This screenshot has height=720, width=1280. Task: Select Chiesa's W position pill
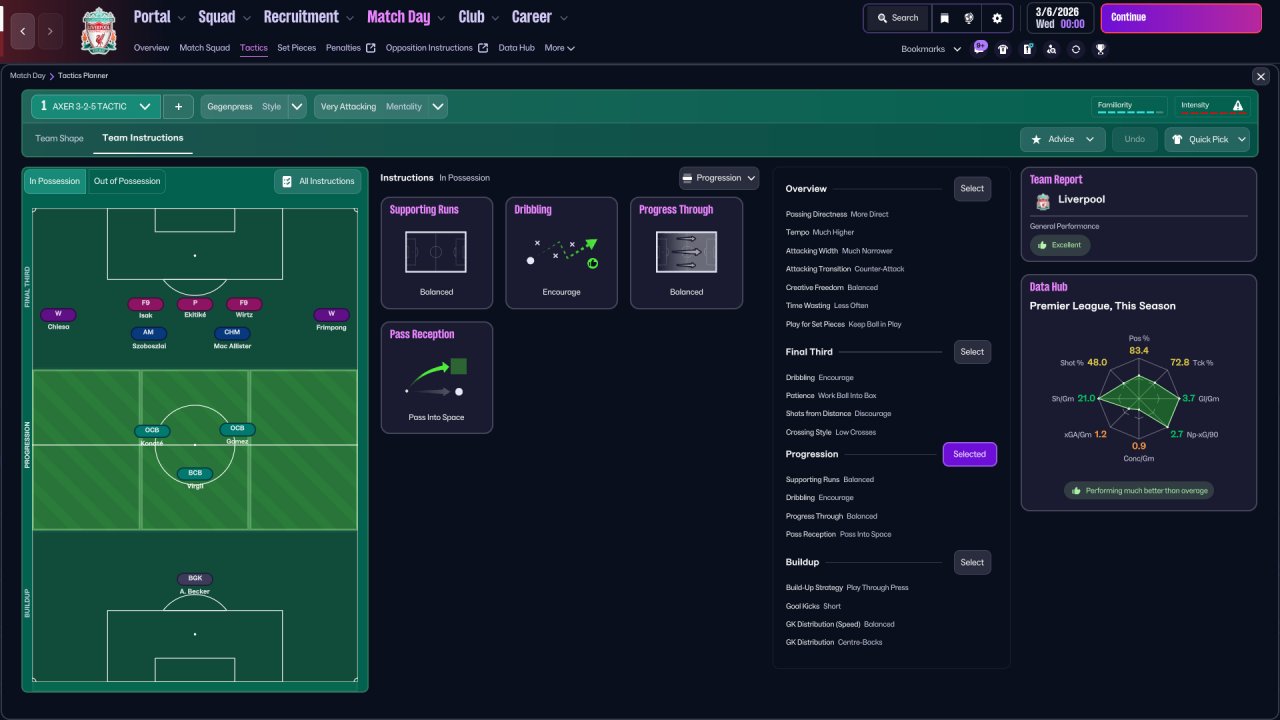pyautogui.click(x=58, y=314)
